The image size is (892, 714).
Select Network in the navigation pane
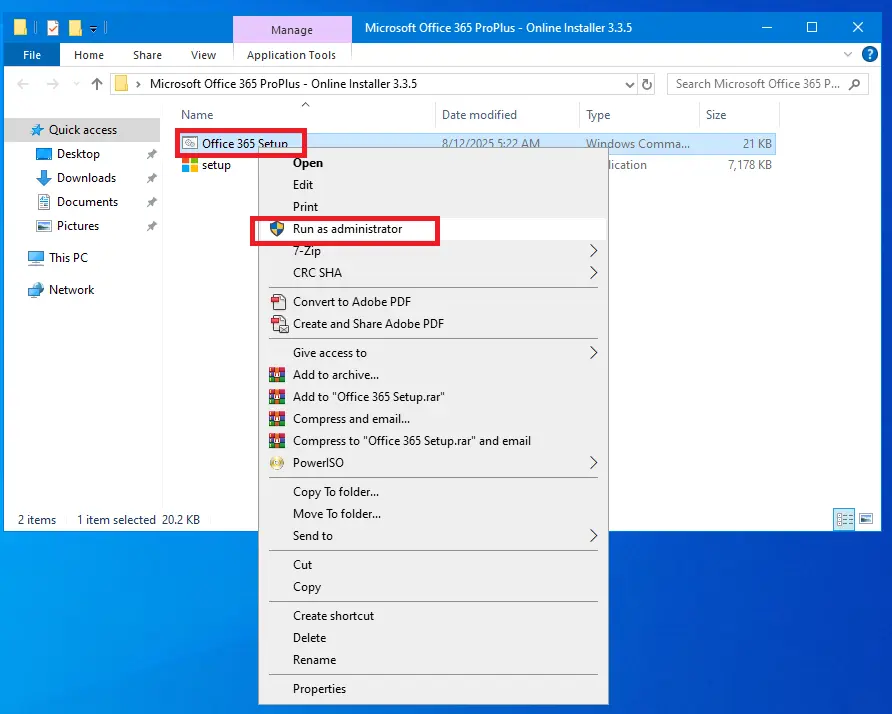(x=71, y=290)
